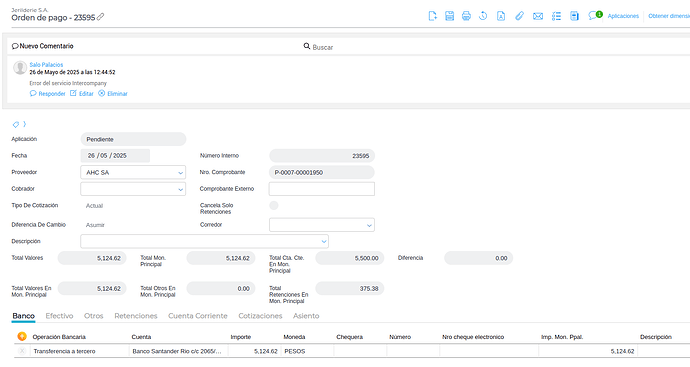
Task: Open the Cotizaciones tab
Action: coord(260,316)
